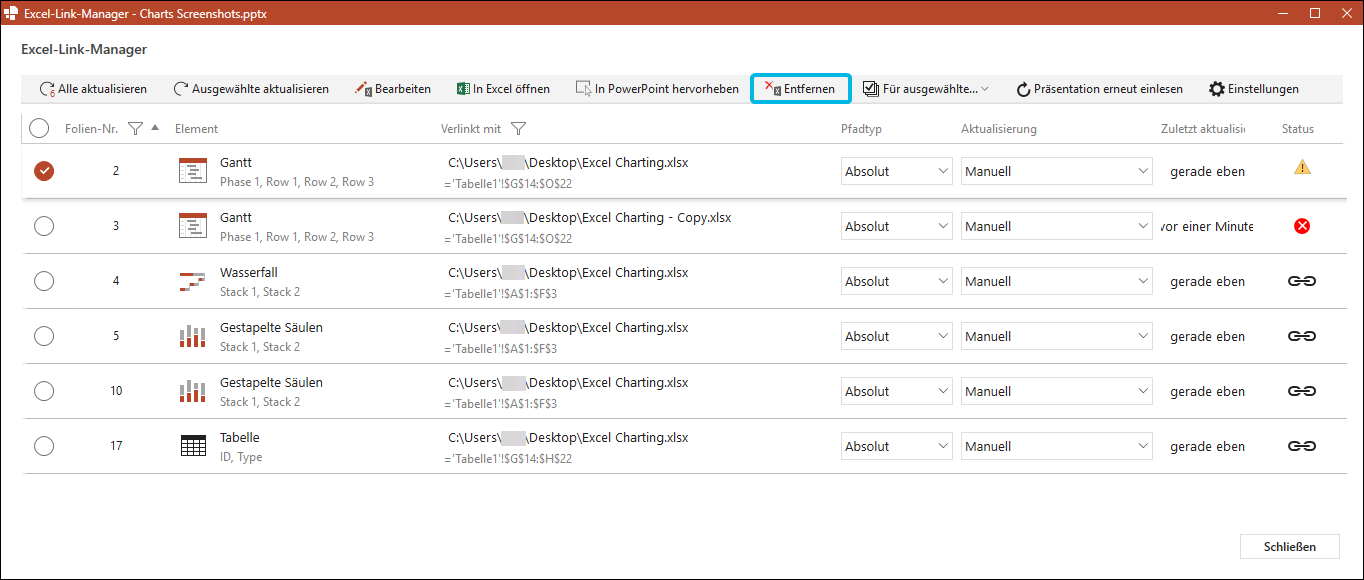Click Wasserfall chart icon in slide 4 row
Viewport: 1364px width, 580px height.
click(x=192, y=281)
